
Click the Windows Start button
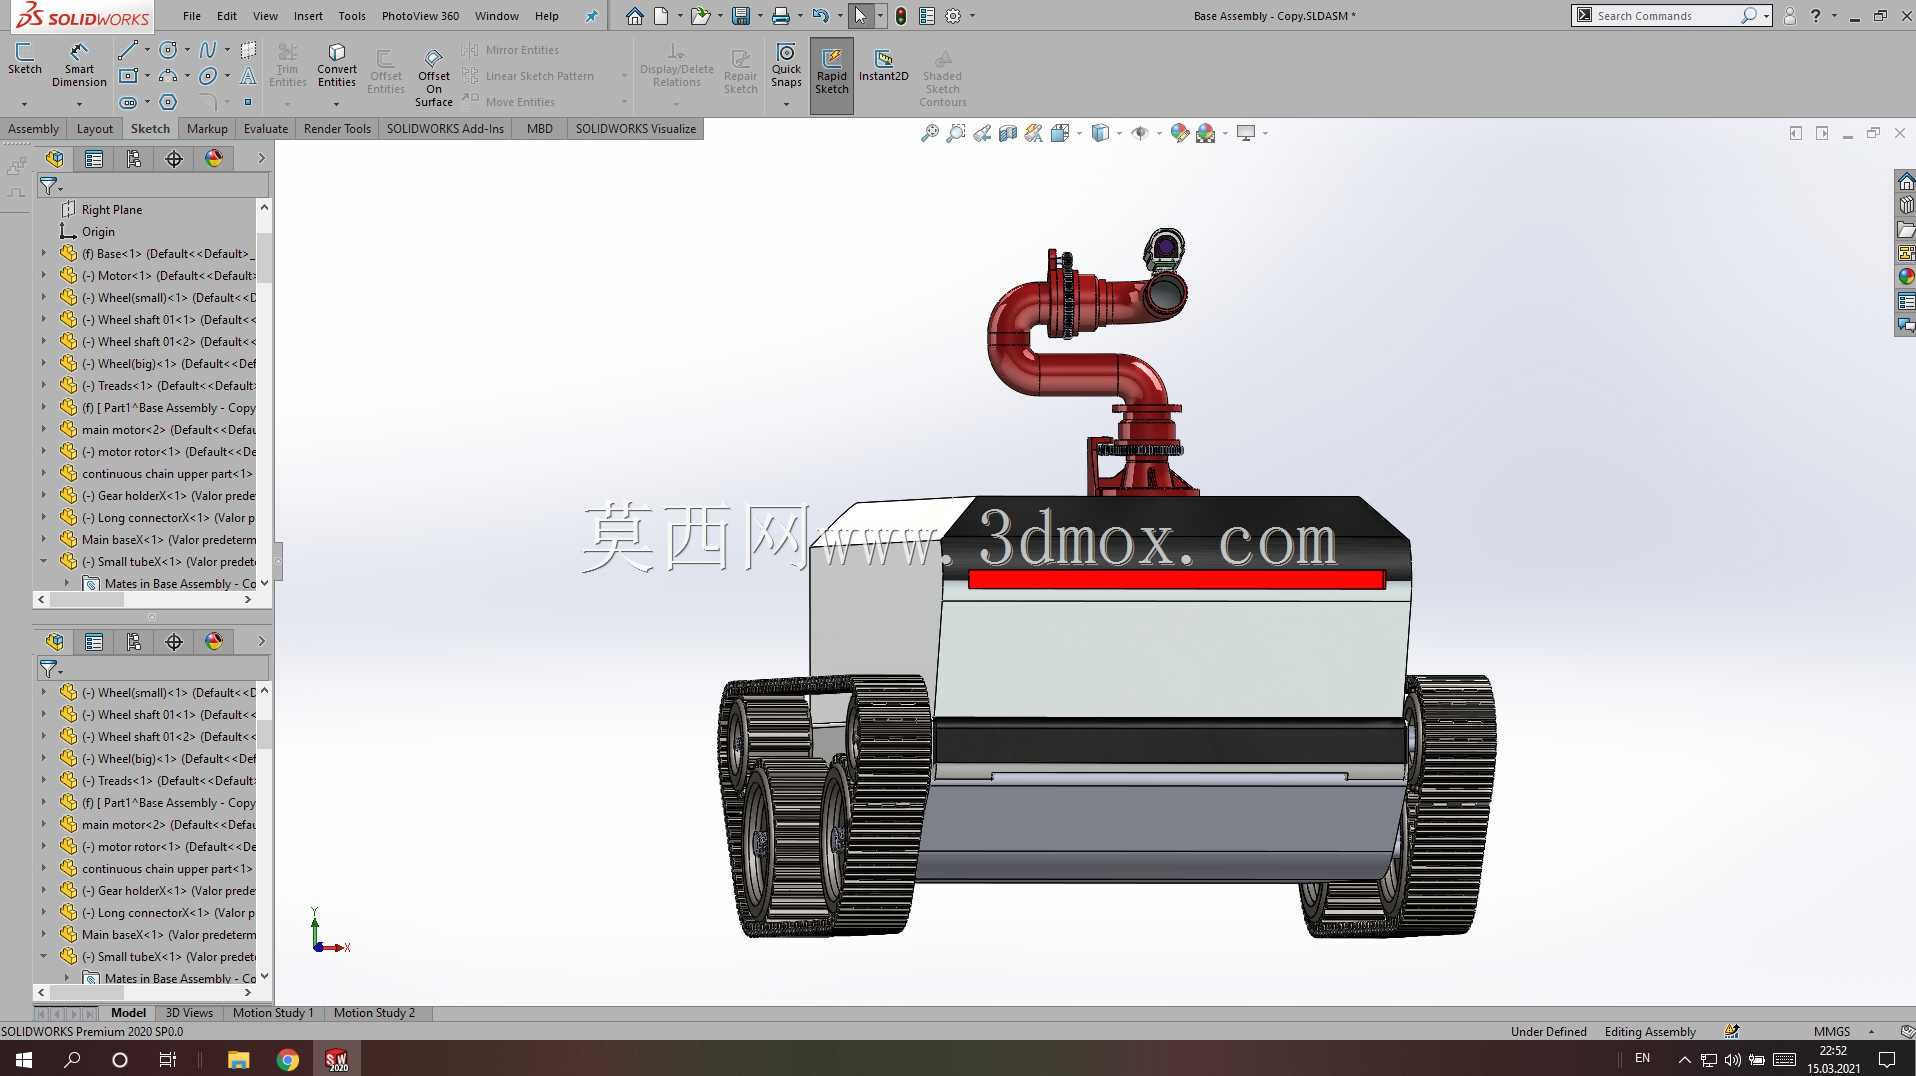point(24,1060)
